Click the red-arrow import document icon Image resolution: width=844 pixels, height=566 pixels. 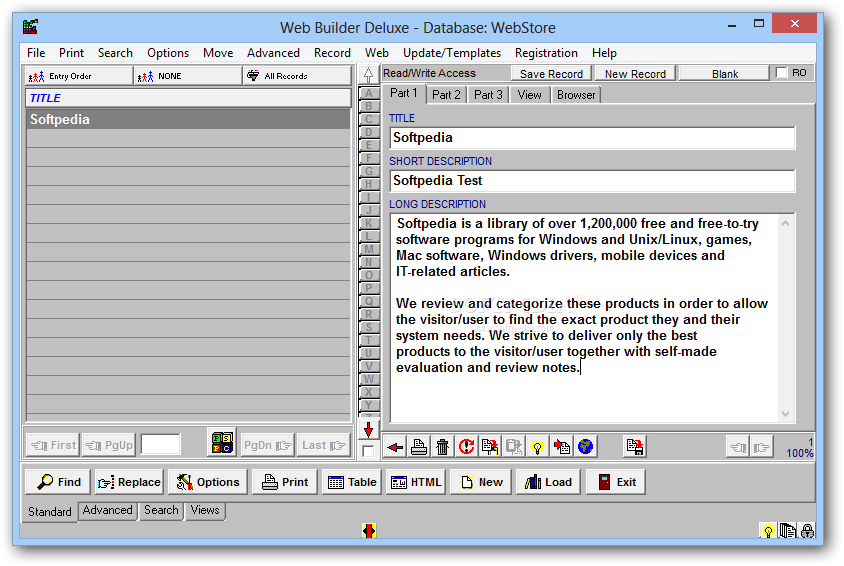(561, 447)
